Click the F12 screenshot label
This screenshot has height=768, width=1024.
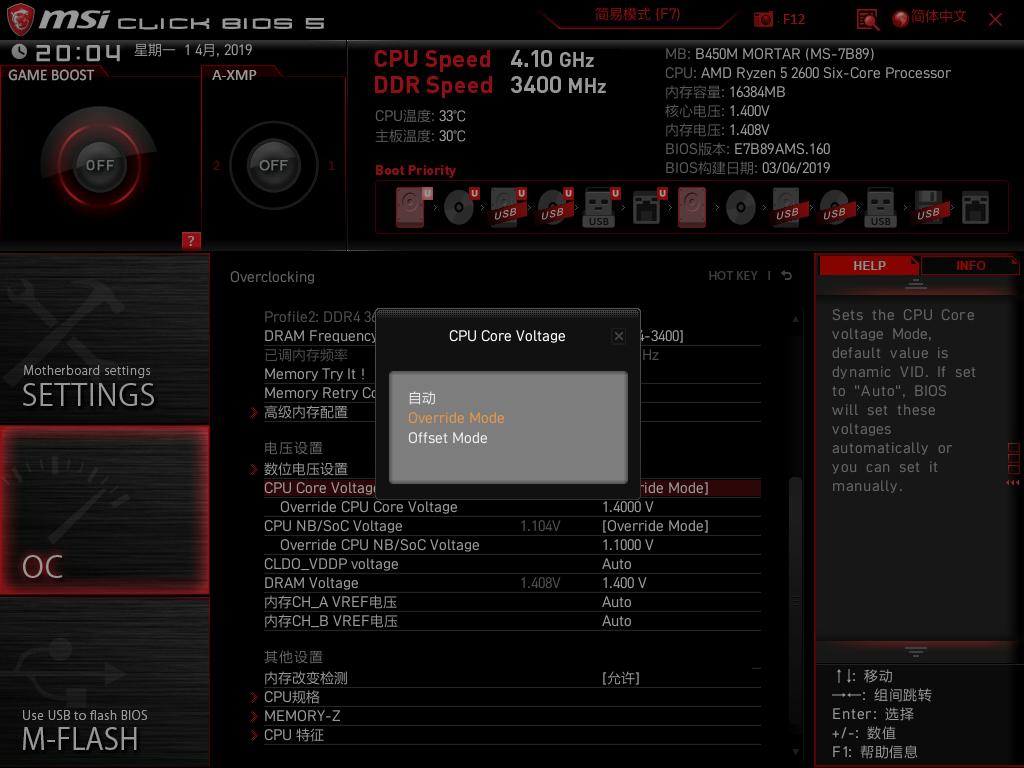click(x=793, y=20)
